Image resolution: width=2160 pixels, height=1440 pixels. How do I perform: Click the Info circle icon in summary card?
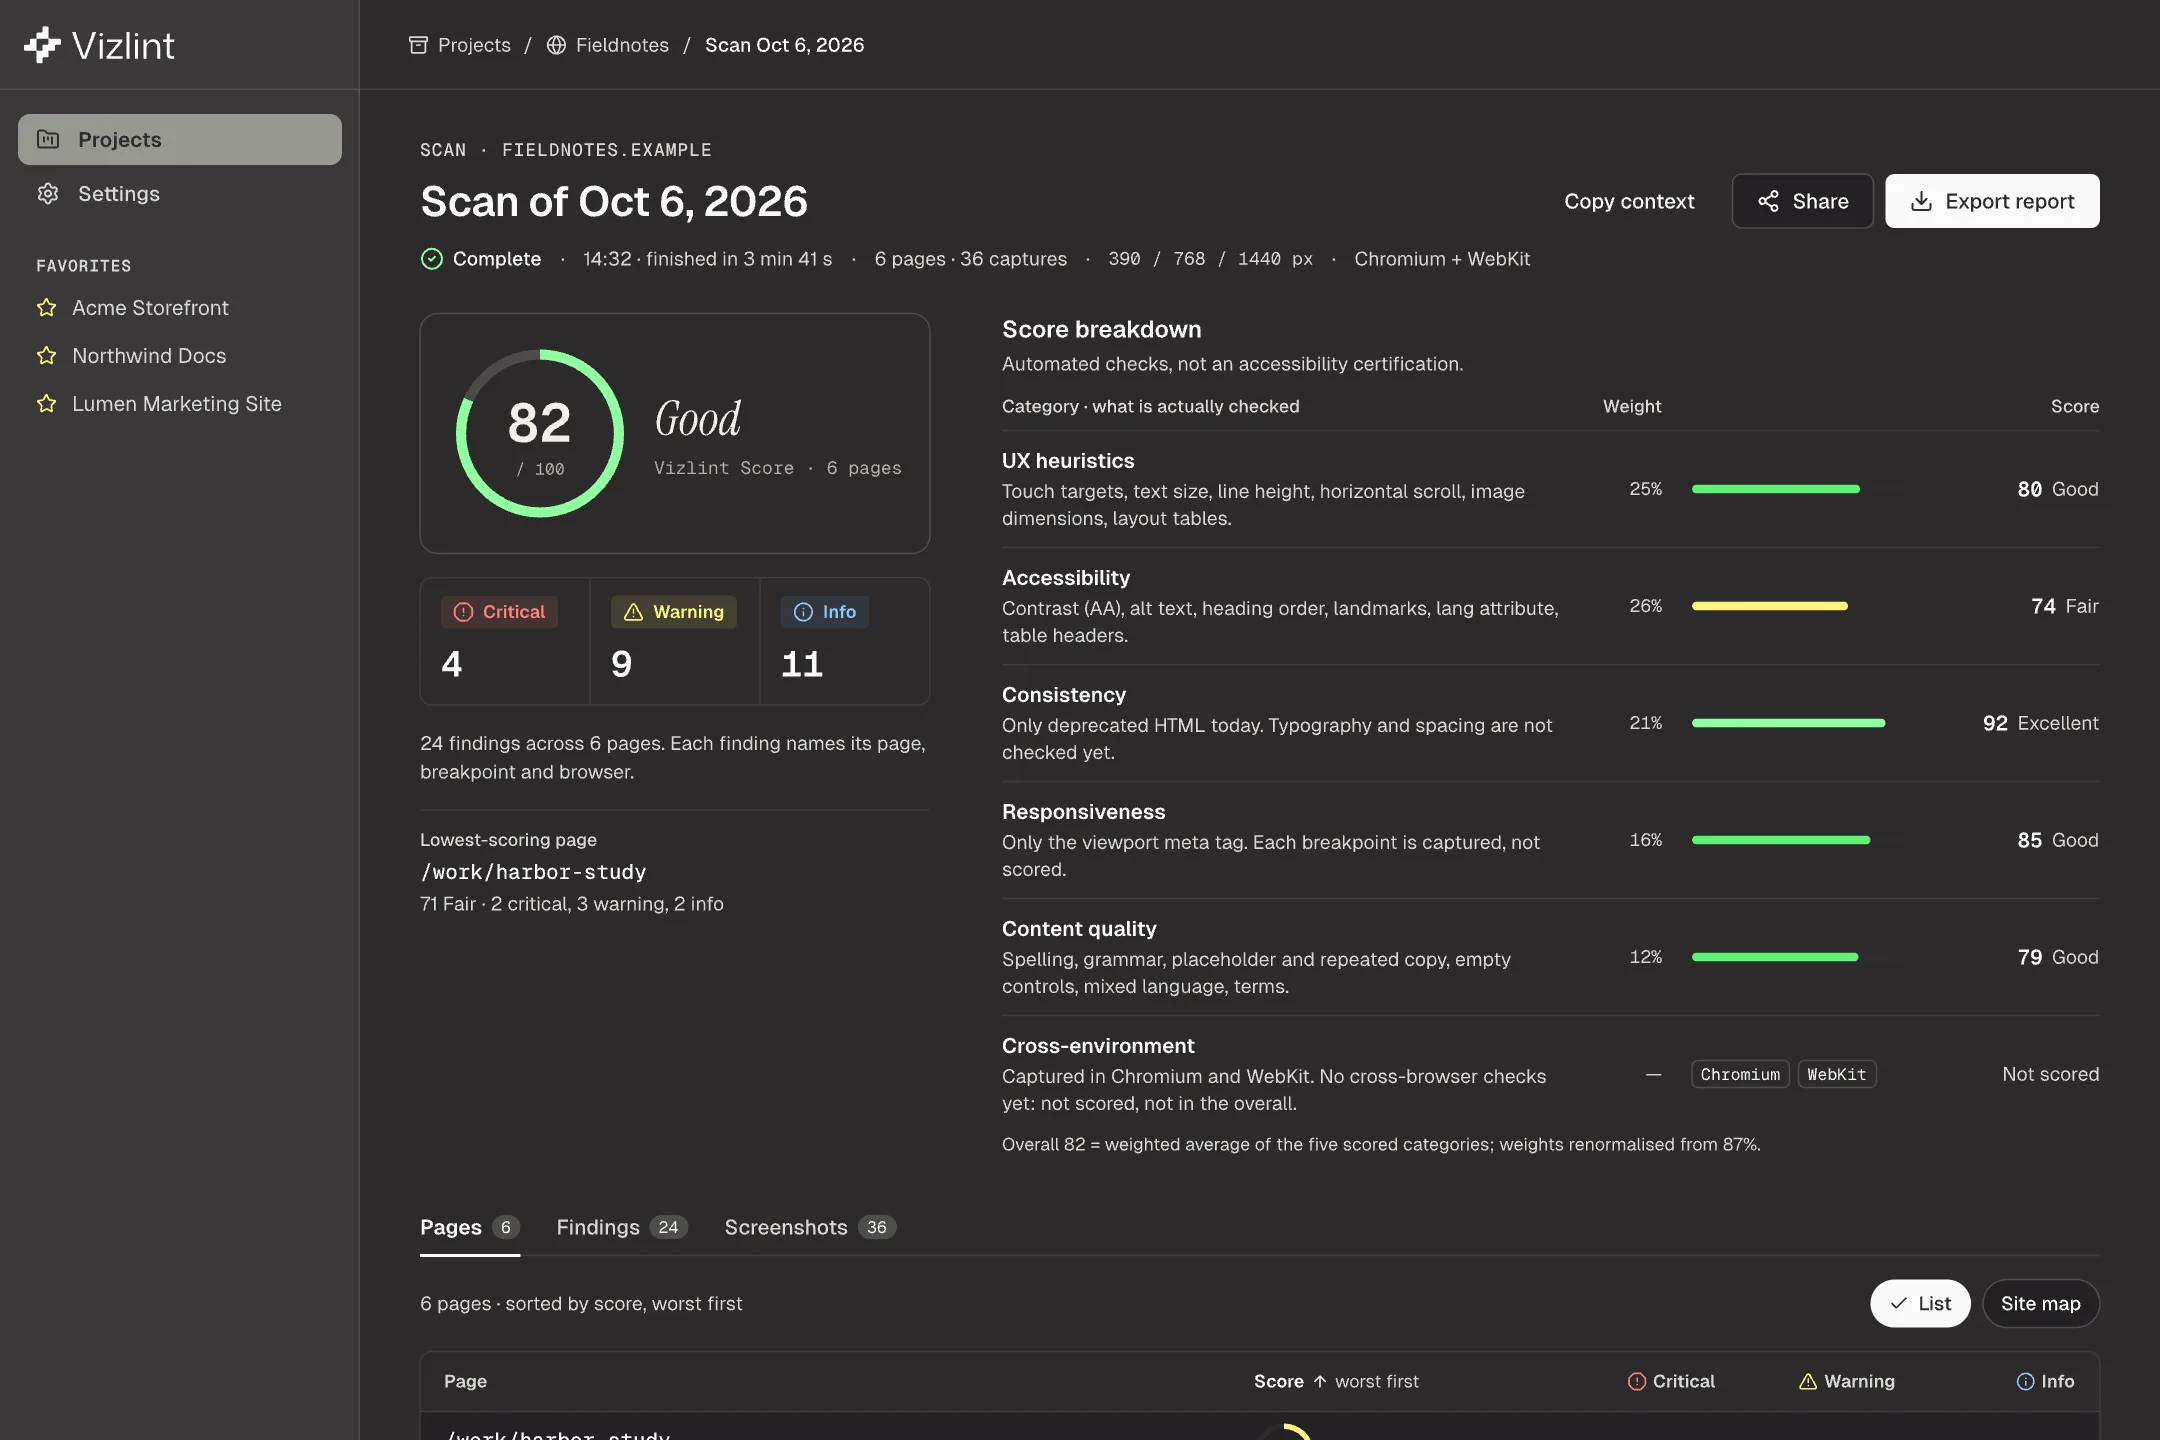tap(803, 612)
